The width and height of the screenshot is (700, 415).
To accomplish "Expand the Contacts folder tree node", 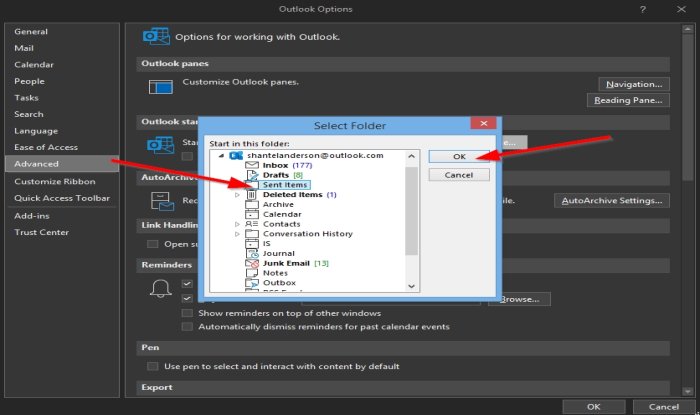I will pos(237,224).
